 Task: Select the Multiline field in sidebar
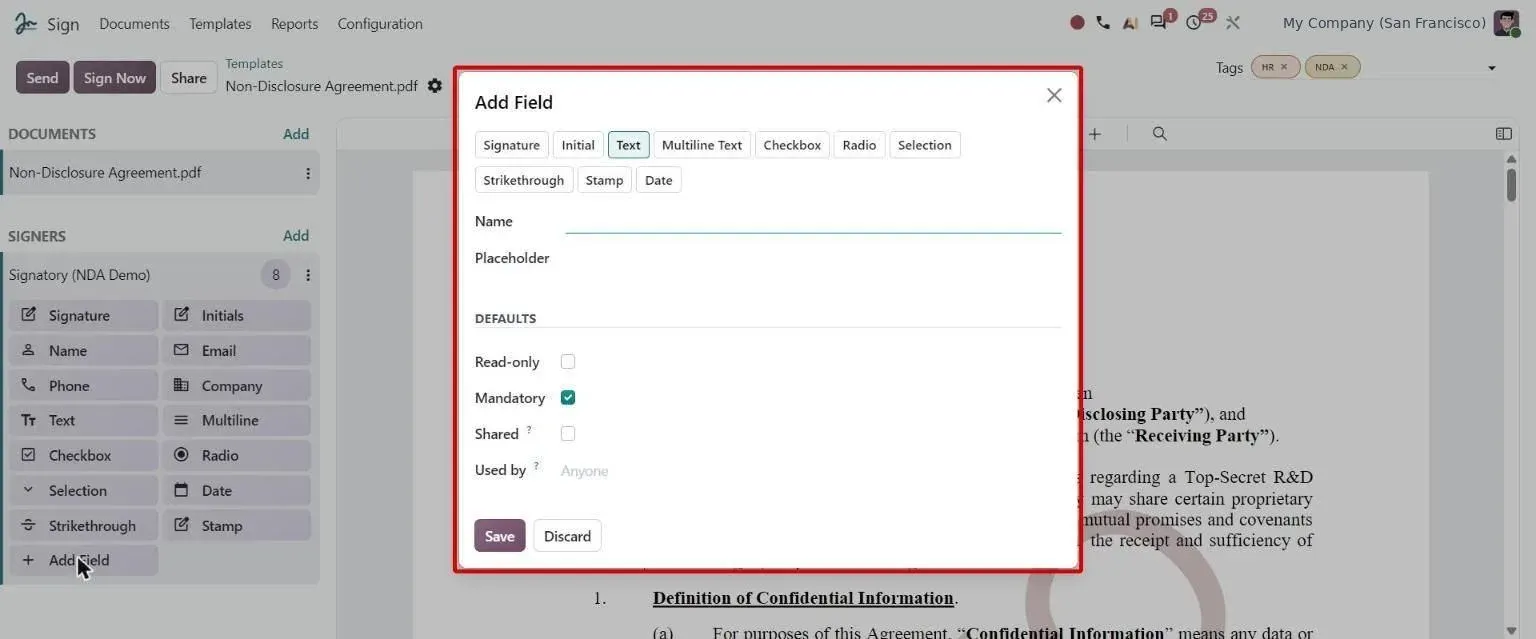[237, 420]
